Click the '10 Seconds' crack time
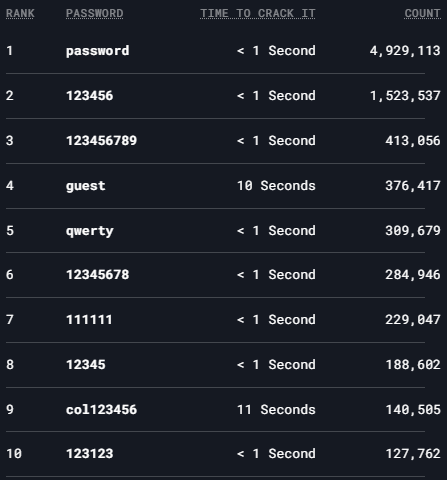The width and height of the screenshot is (447, 480). (x=276, y=186)
